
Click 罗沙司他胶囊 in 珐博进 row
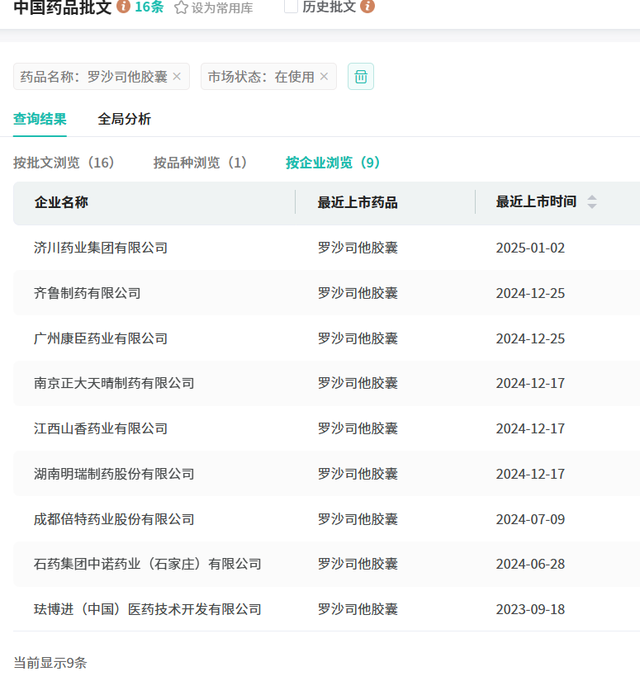(x=357, y=609)
